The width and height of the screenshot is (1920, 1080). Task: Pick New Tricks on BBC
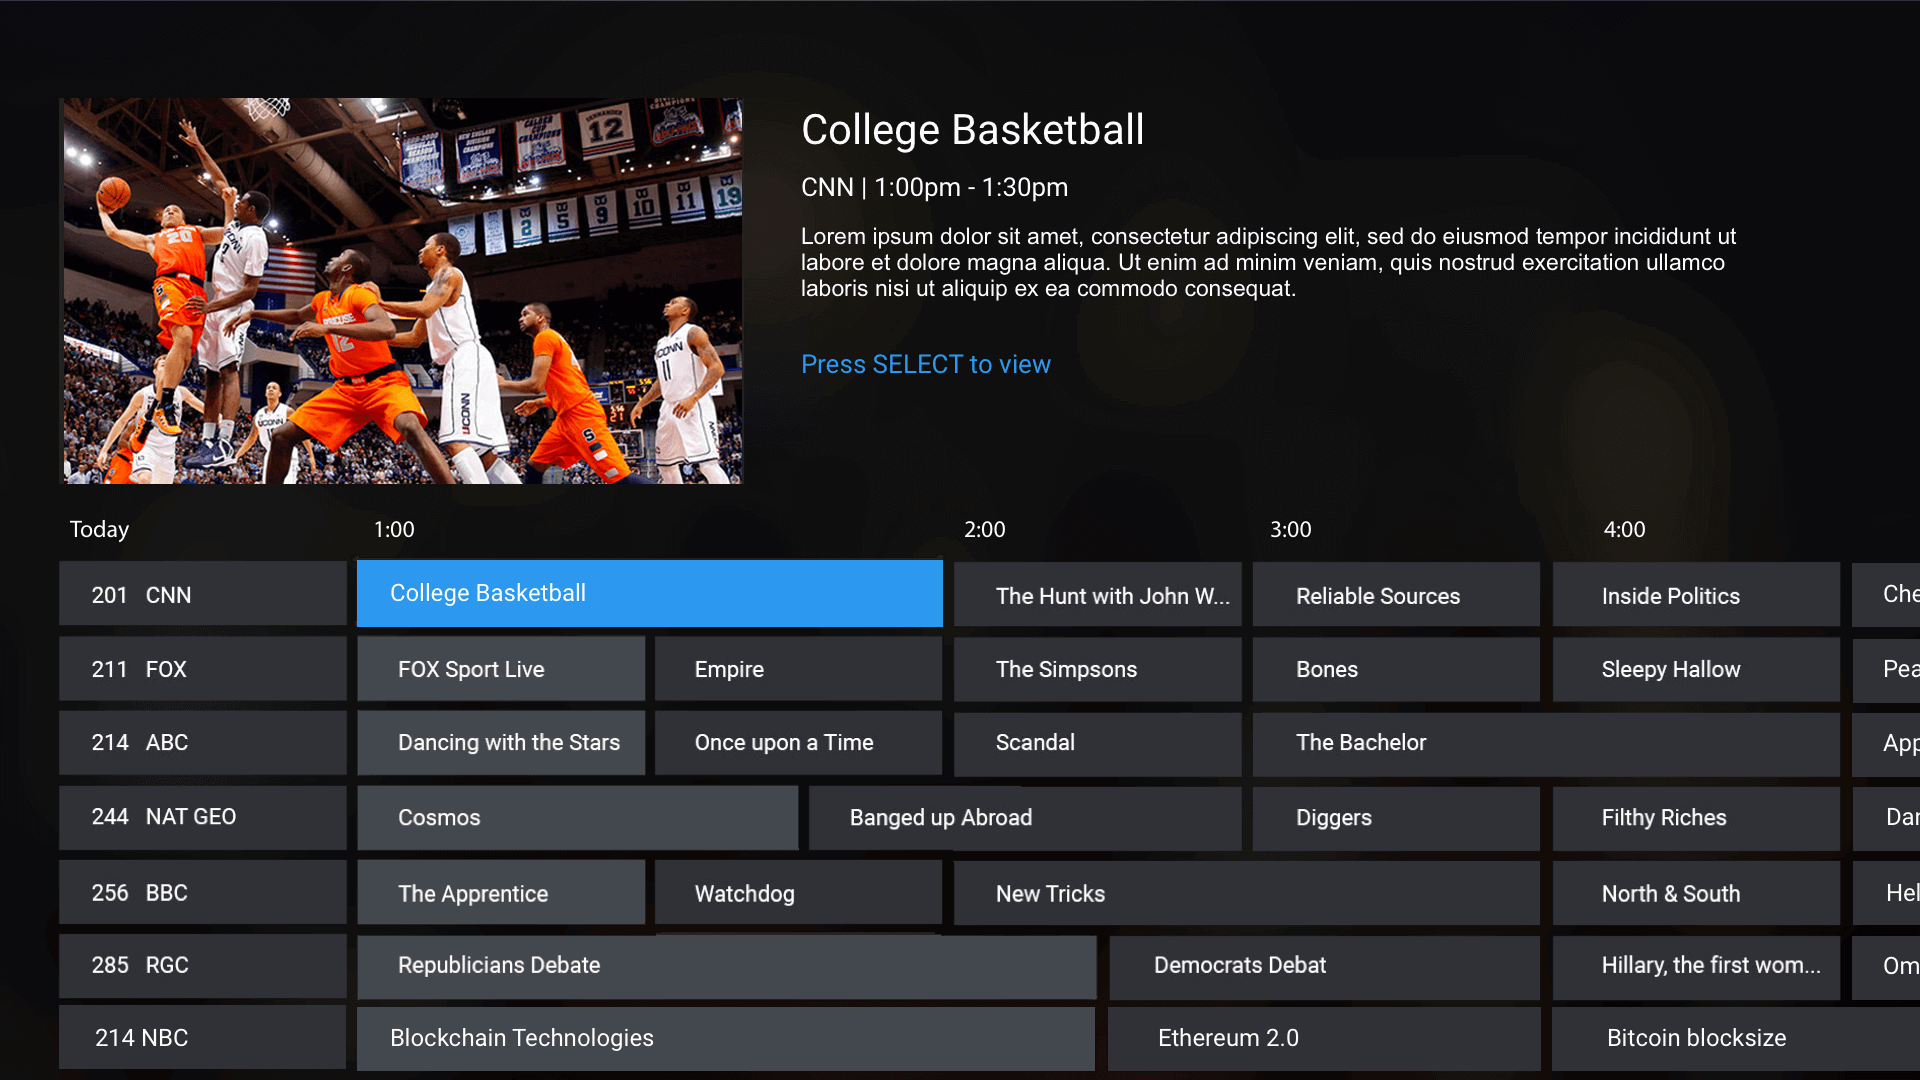pos(1246,894)
